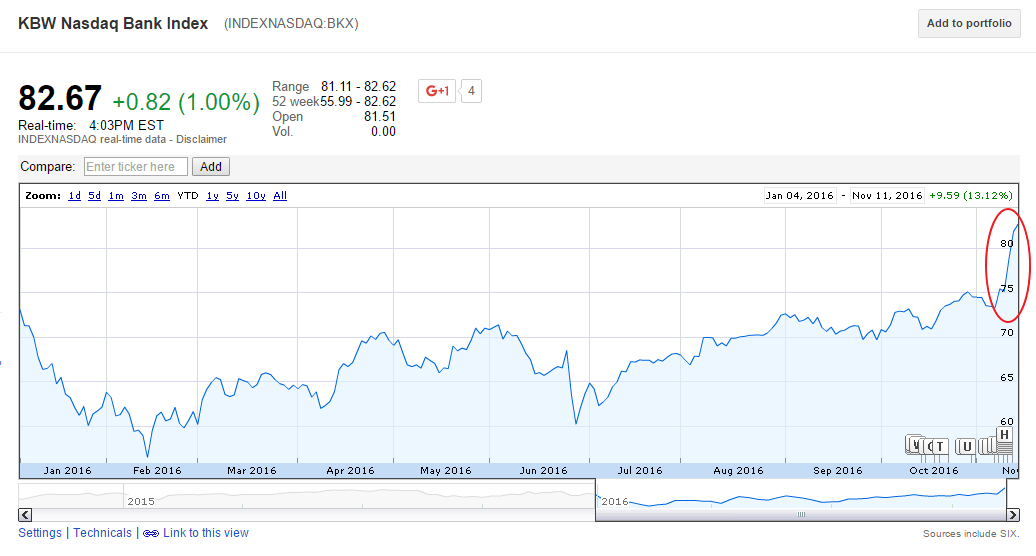
Task: Click the Add to portfolio button
Action: [969, 23]
